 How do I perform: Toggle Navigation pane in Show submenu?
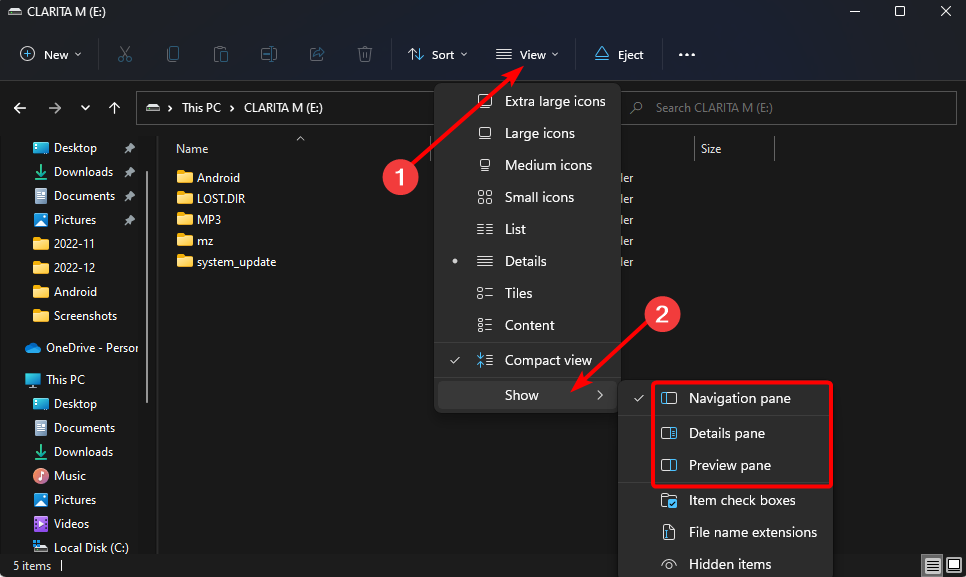point(726,398)
